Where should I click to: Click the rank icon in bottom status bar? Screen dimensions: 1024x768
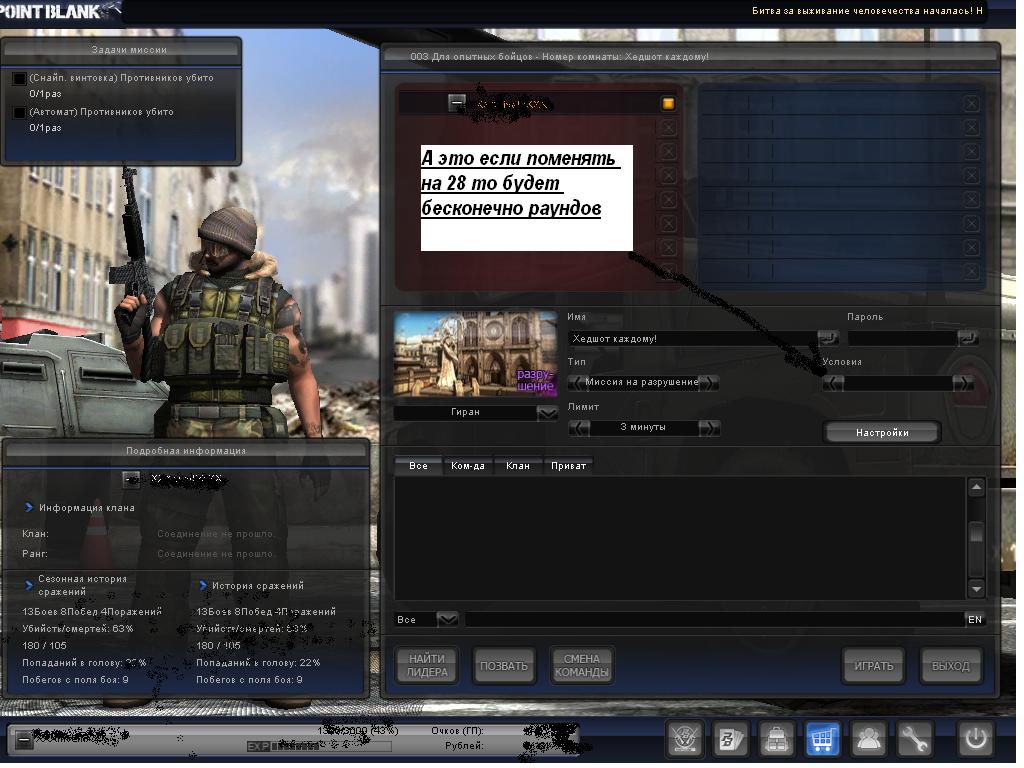(x=23, y=740)
